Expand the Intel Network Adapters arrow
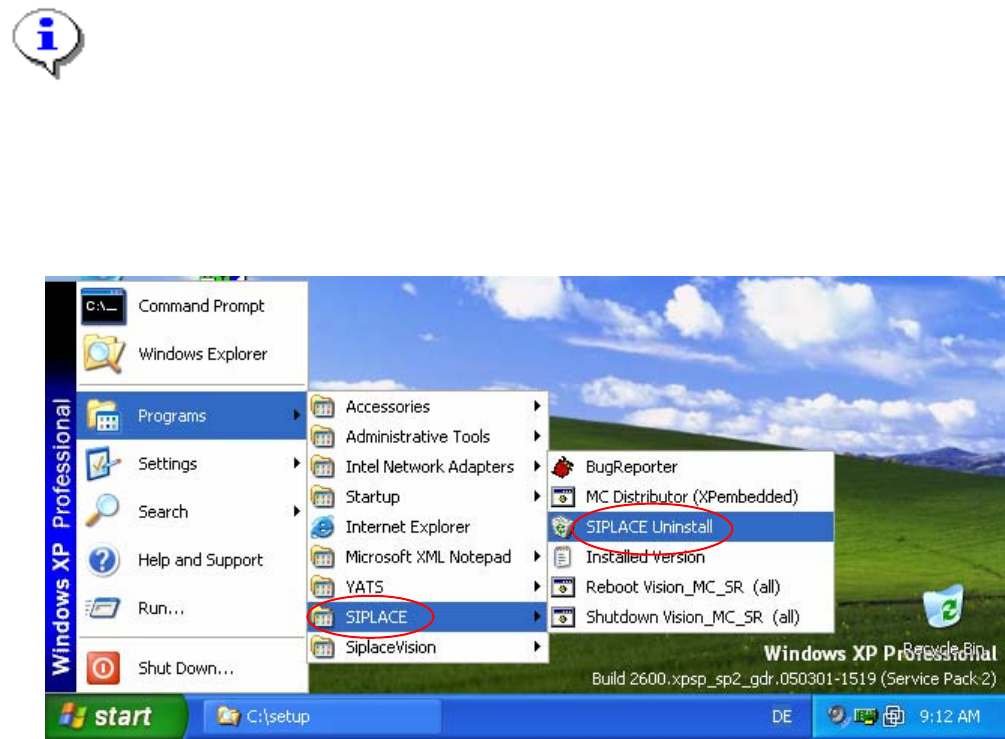 pyautogui.click(x=537, y=466)
